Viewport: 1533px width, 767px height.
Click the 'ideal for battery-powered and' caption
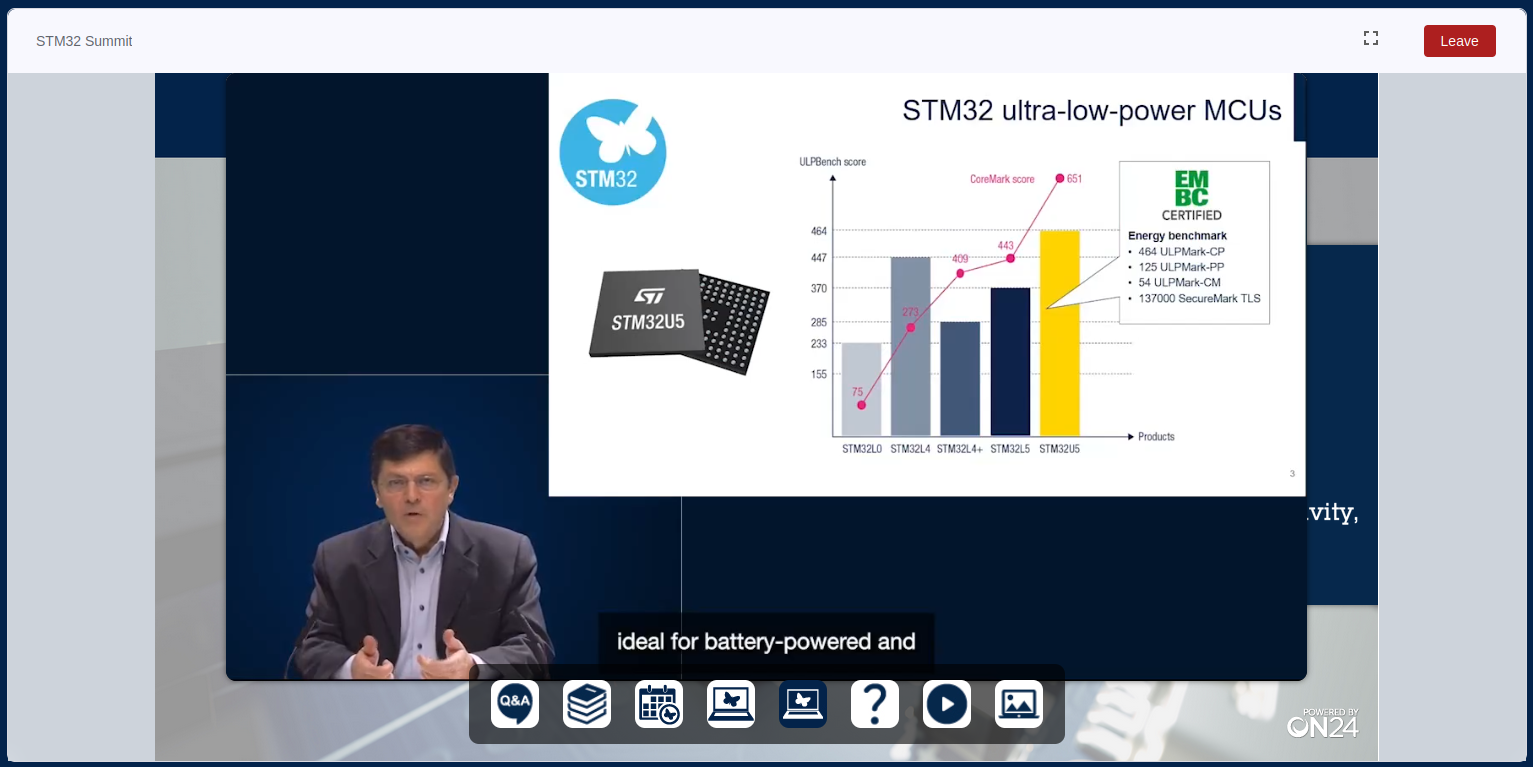coord(766,641)
